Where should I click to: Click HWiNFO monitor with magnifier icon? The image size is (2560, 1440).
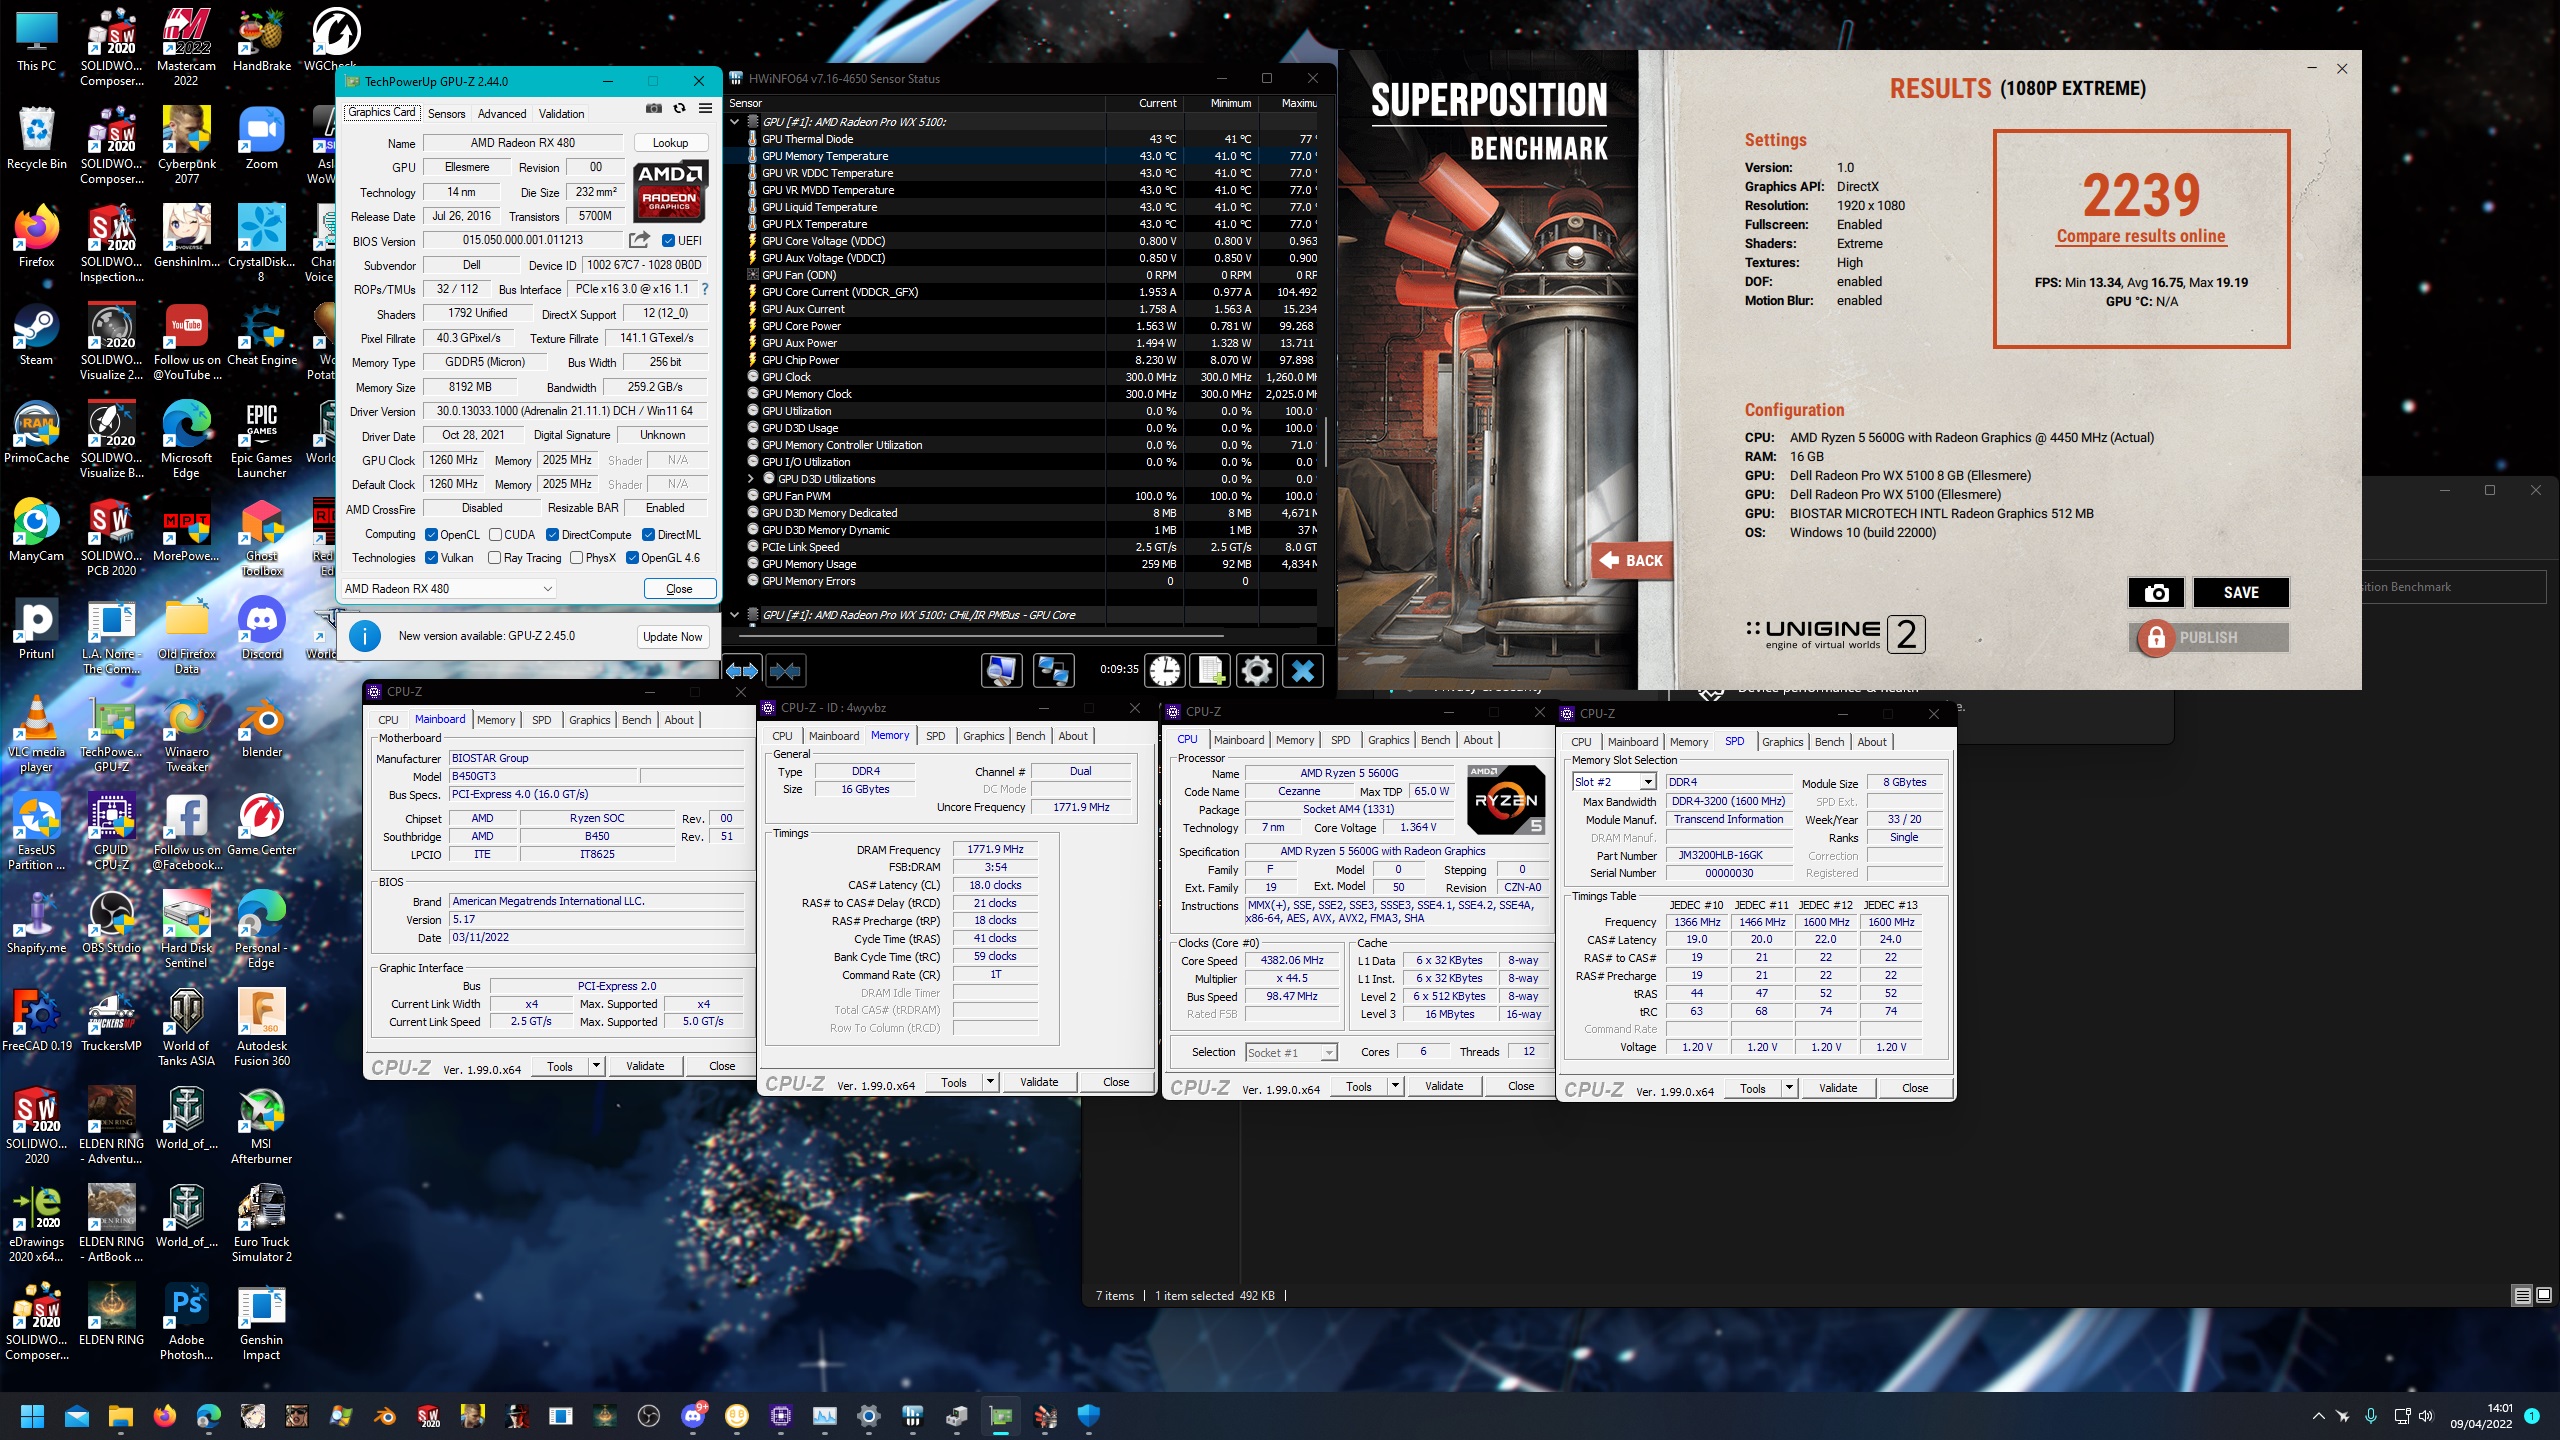1001,671
